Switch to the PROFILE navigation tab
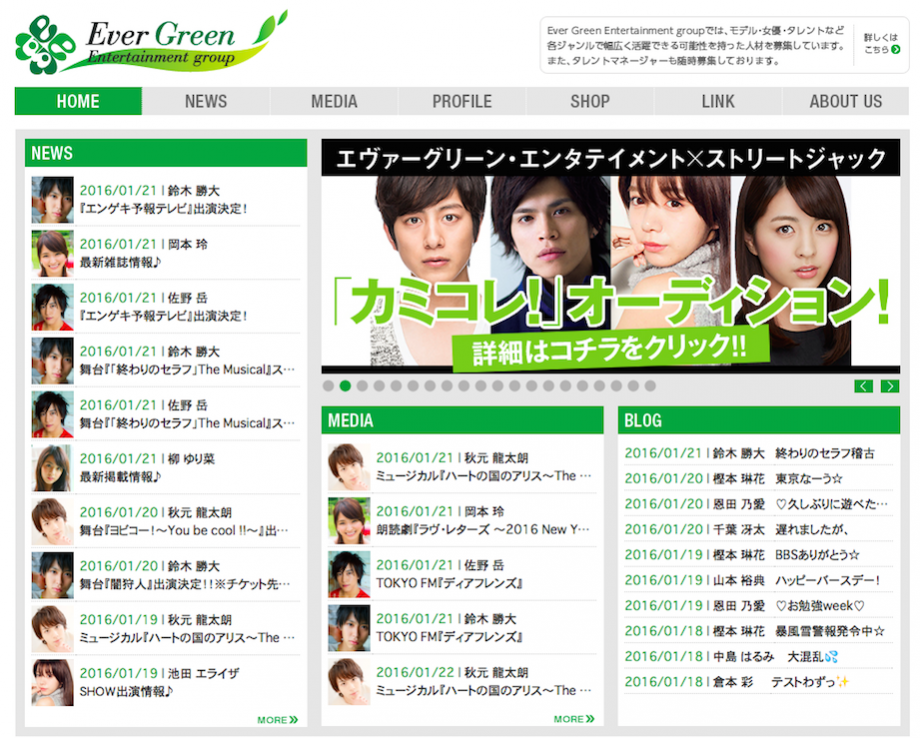 point(462,101)
